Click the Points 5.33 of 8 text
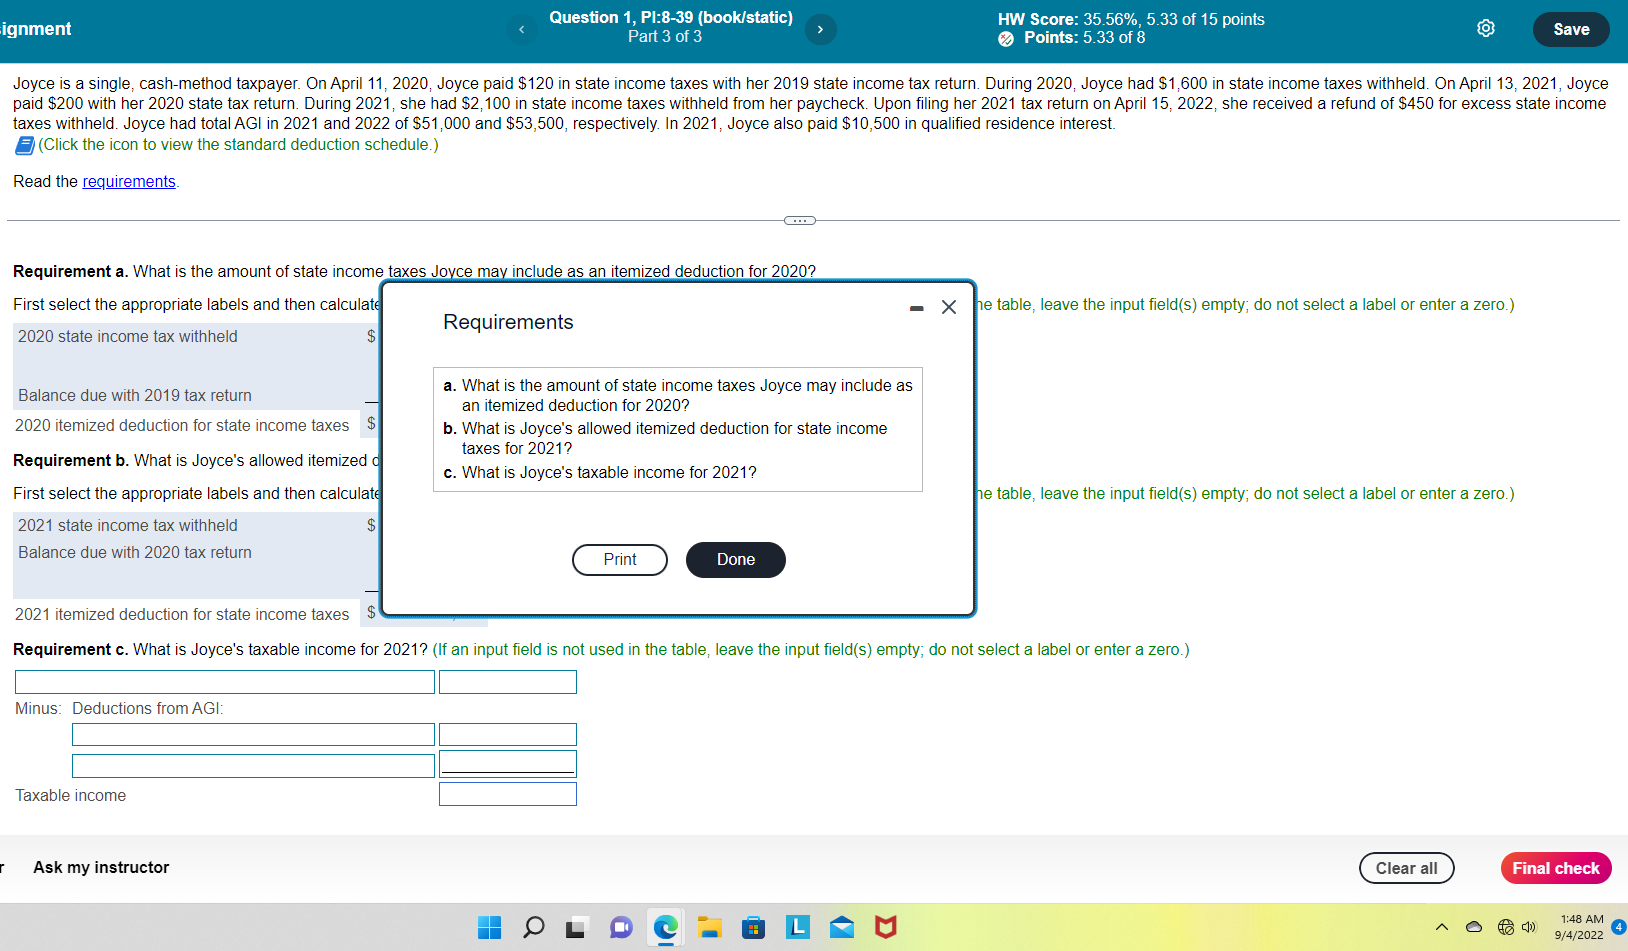 tap(1084, 38)
